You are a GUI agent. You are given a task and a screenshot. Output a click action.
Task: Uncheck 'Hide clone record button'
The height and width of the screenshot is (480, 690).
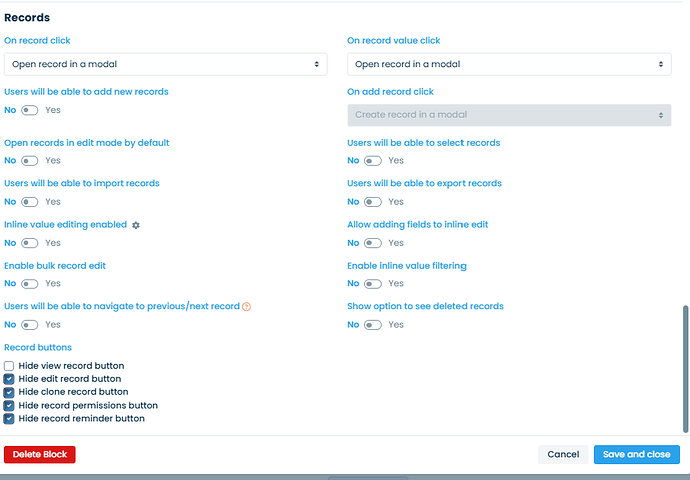[9, 392]
